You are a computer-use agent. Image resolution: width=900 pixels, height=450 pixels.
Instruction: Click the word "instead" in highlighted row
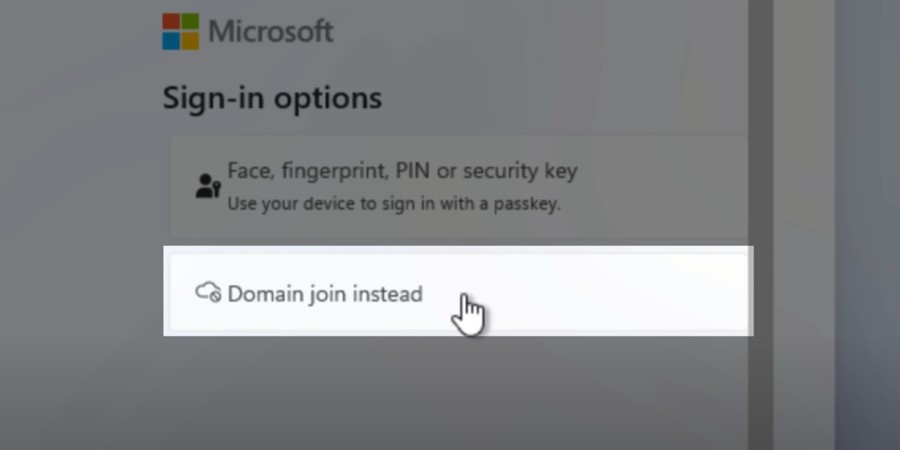click(389, 294)
